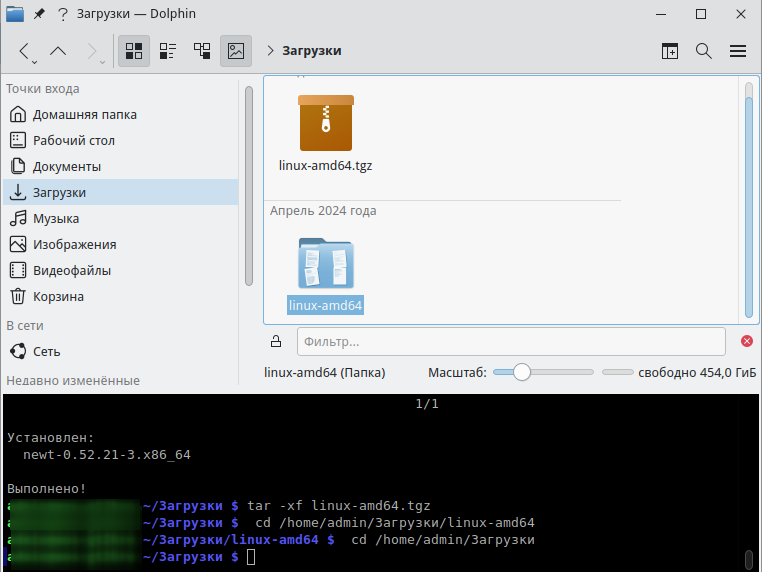This screenshot has width=762, height=572.
Task: Open the hamburger menu
Action: pos(738,51)
